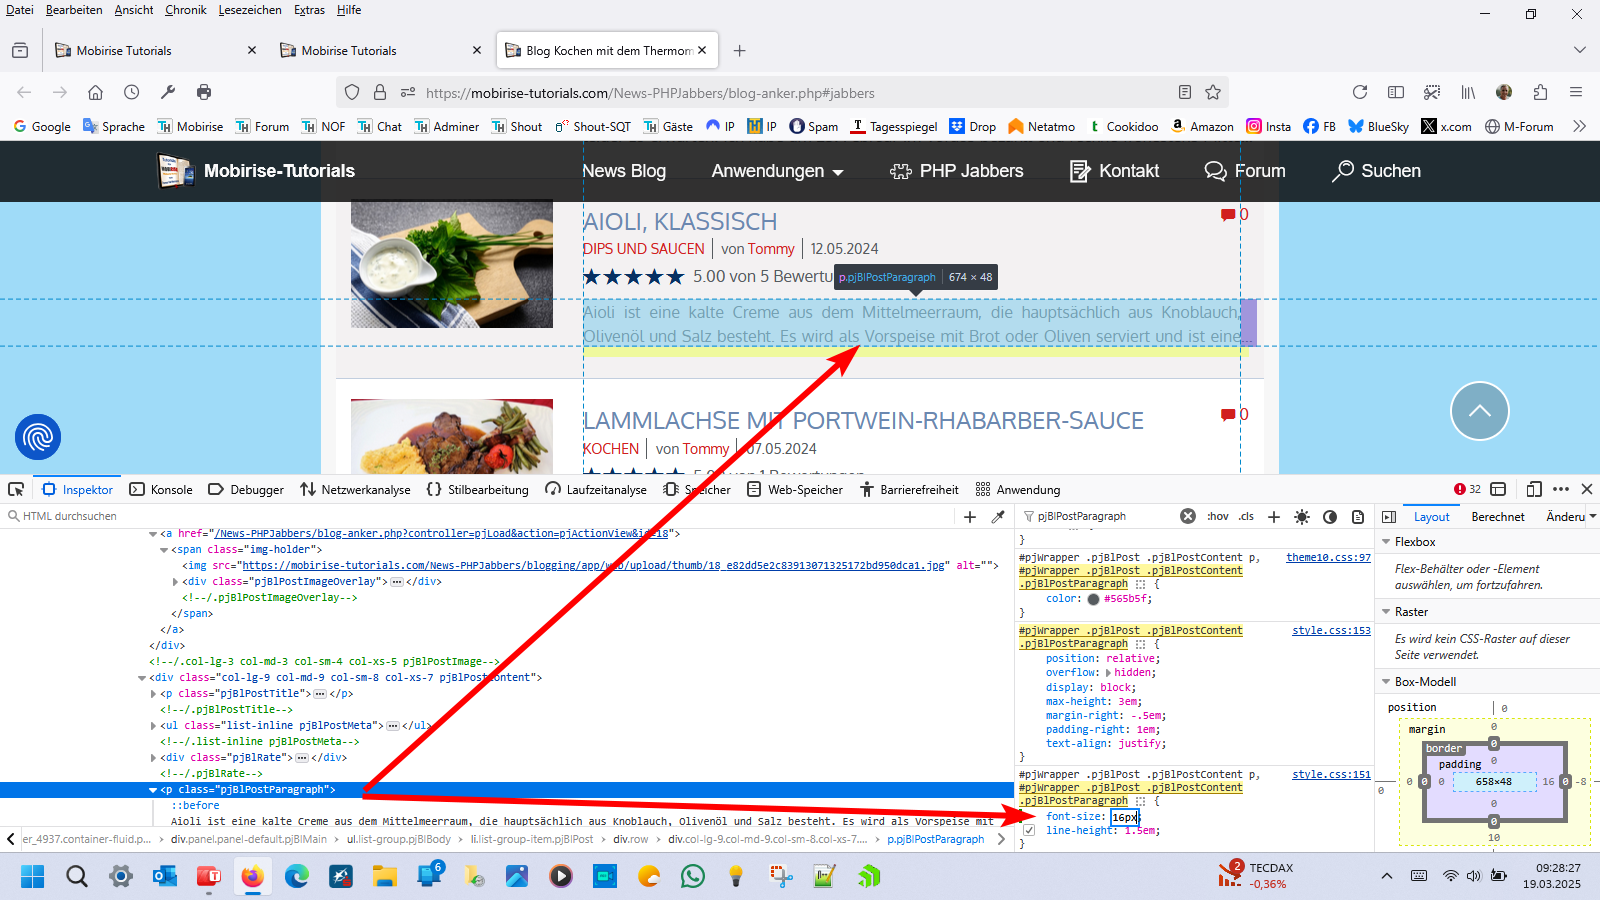The image size is (1600, 900).
Task: Click the eyedropper icon in the inspector
Action: pos(997,517)
